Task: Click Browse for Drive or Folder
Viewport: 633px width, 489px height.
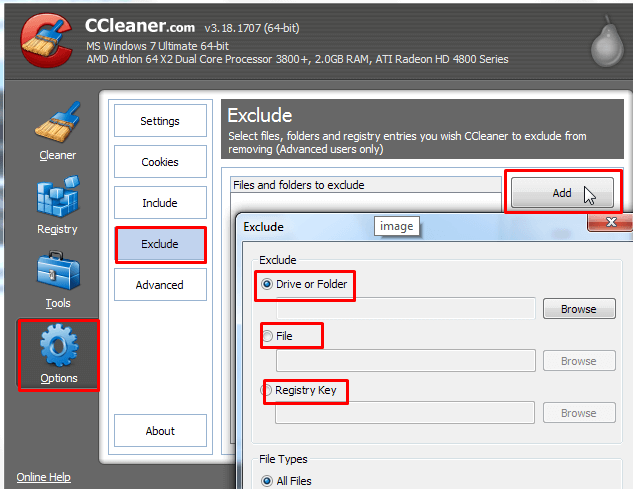Action: (579, 309)
